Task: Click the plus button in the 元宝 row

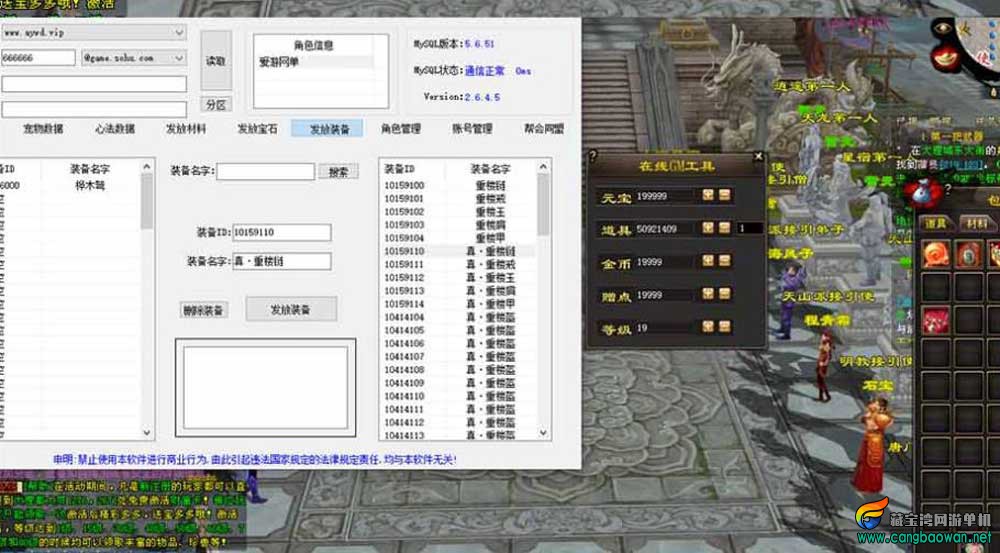Action: pyautogui.click(x=708, y=195)
